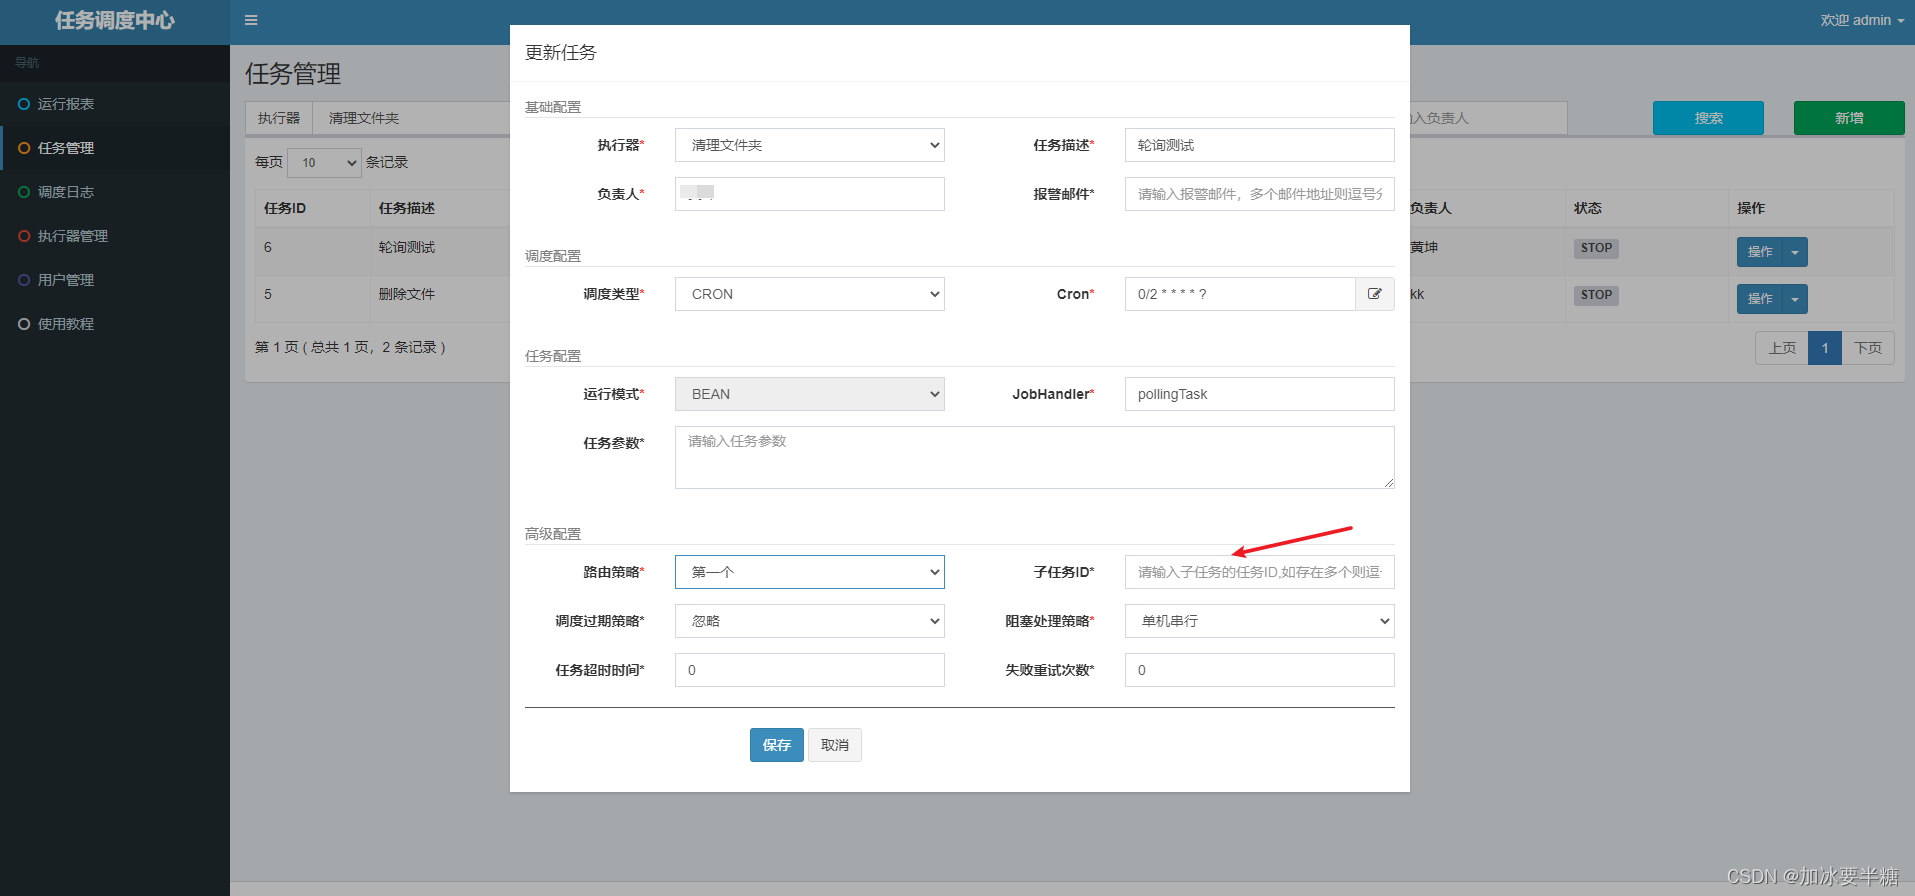Click the 用户管理 sidebar circle icon
Screen dimensions: 1915x896
click(24, 280)
